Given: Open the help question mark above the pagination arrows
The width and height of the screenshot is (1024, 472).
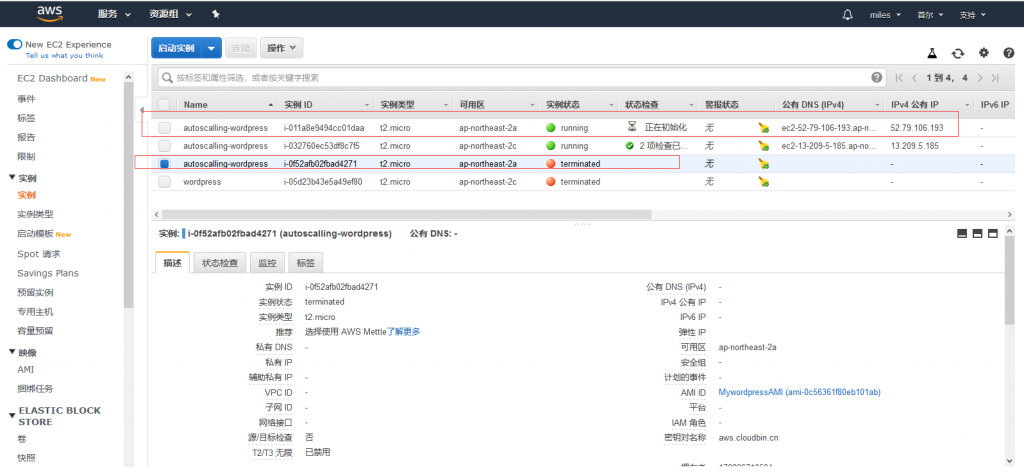Looking at the screenshot, I should click(x=1008, y=53).
